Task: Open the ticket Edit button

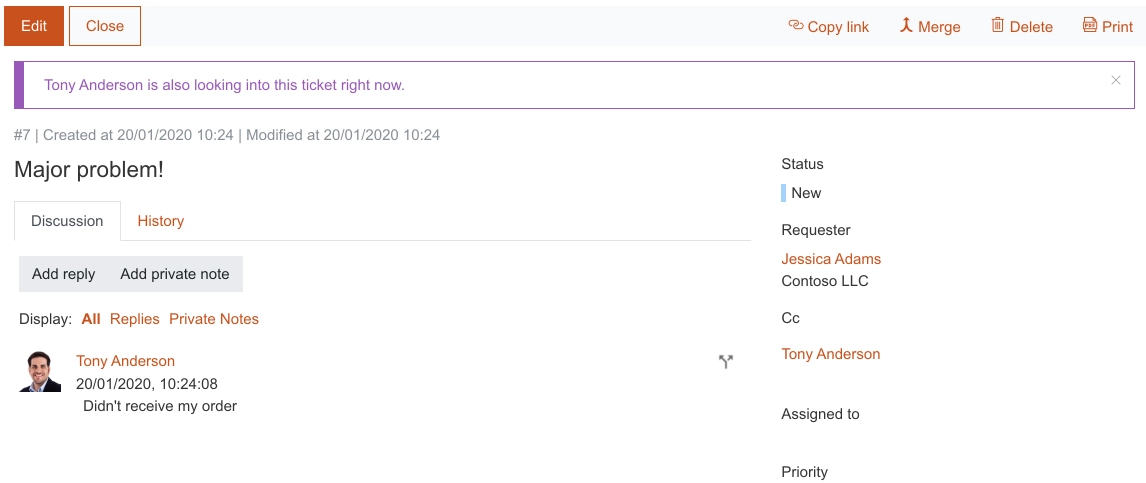Action: (x=34, y=26)
